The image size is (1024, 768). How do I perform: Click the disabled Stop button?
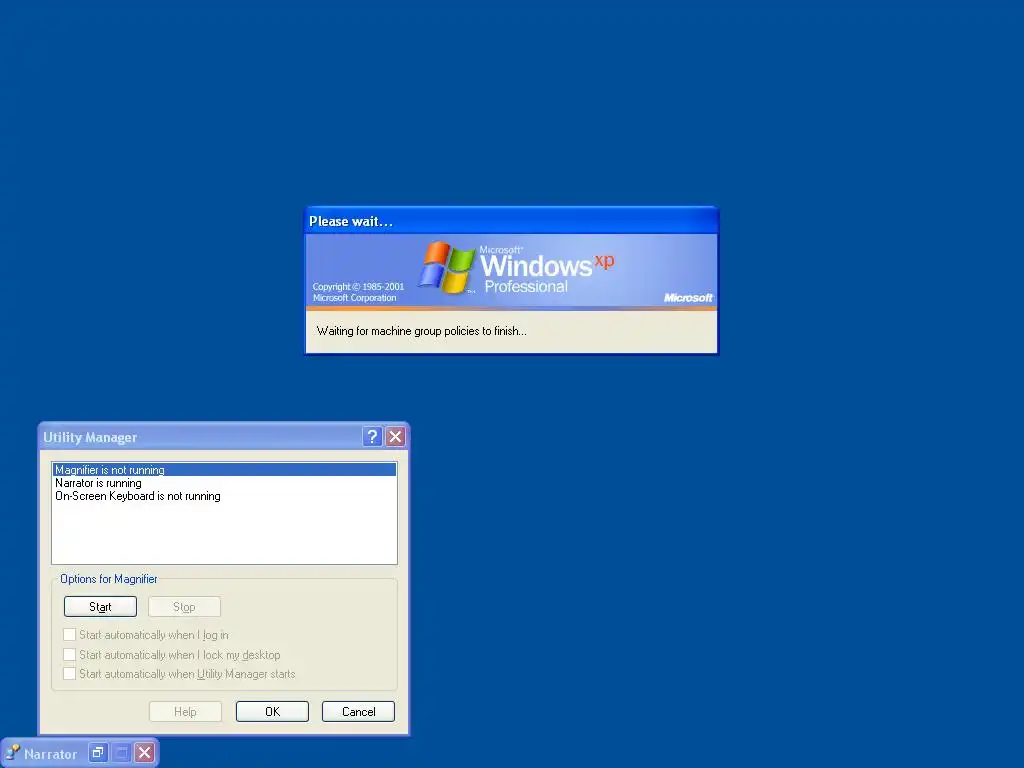pos(184,607)
